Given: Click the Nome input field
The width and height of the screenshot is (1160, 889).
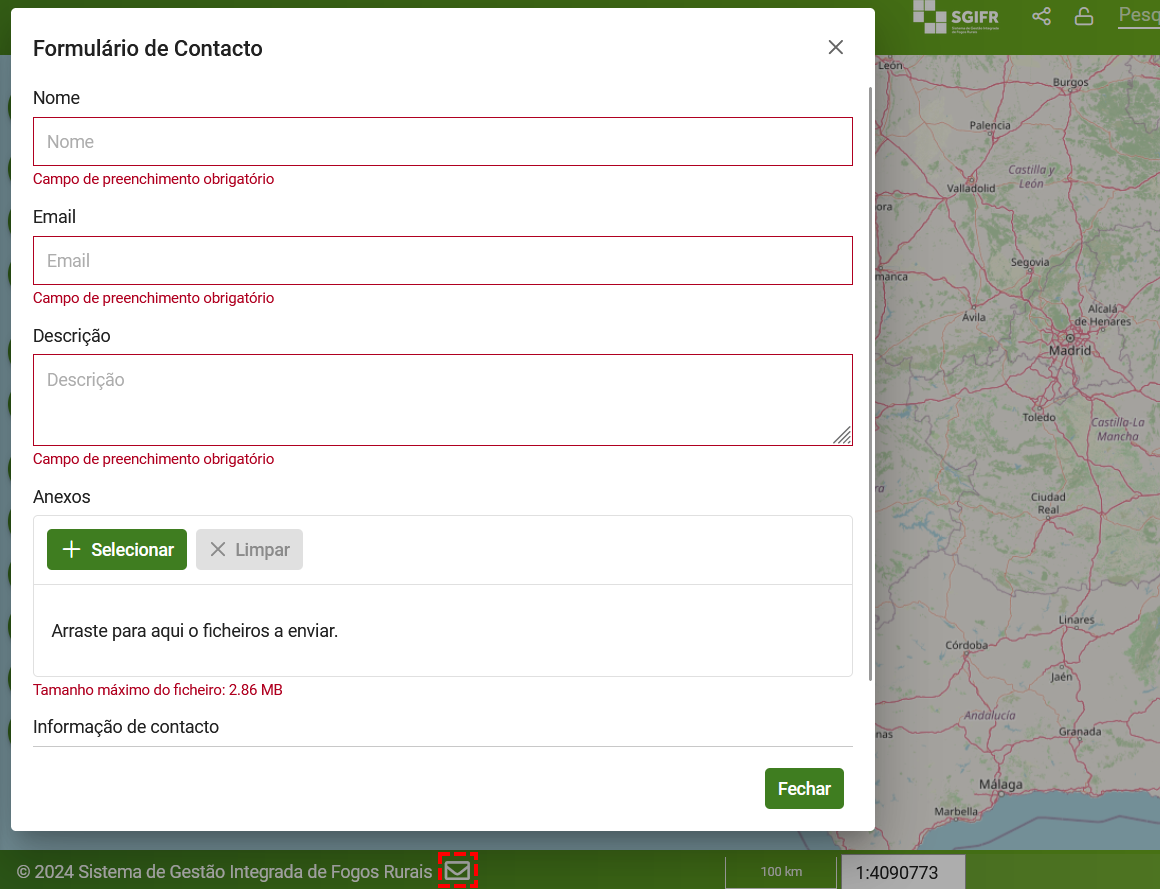Looking at the screenshot, I should [x=442, y=141].
